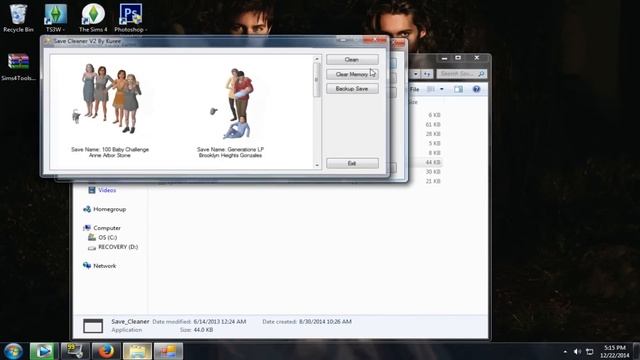Screen dimensions: 640x360
Task: Click the save list scroll up arrow
Action: [317, 59]
